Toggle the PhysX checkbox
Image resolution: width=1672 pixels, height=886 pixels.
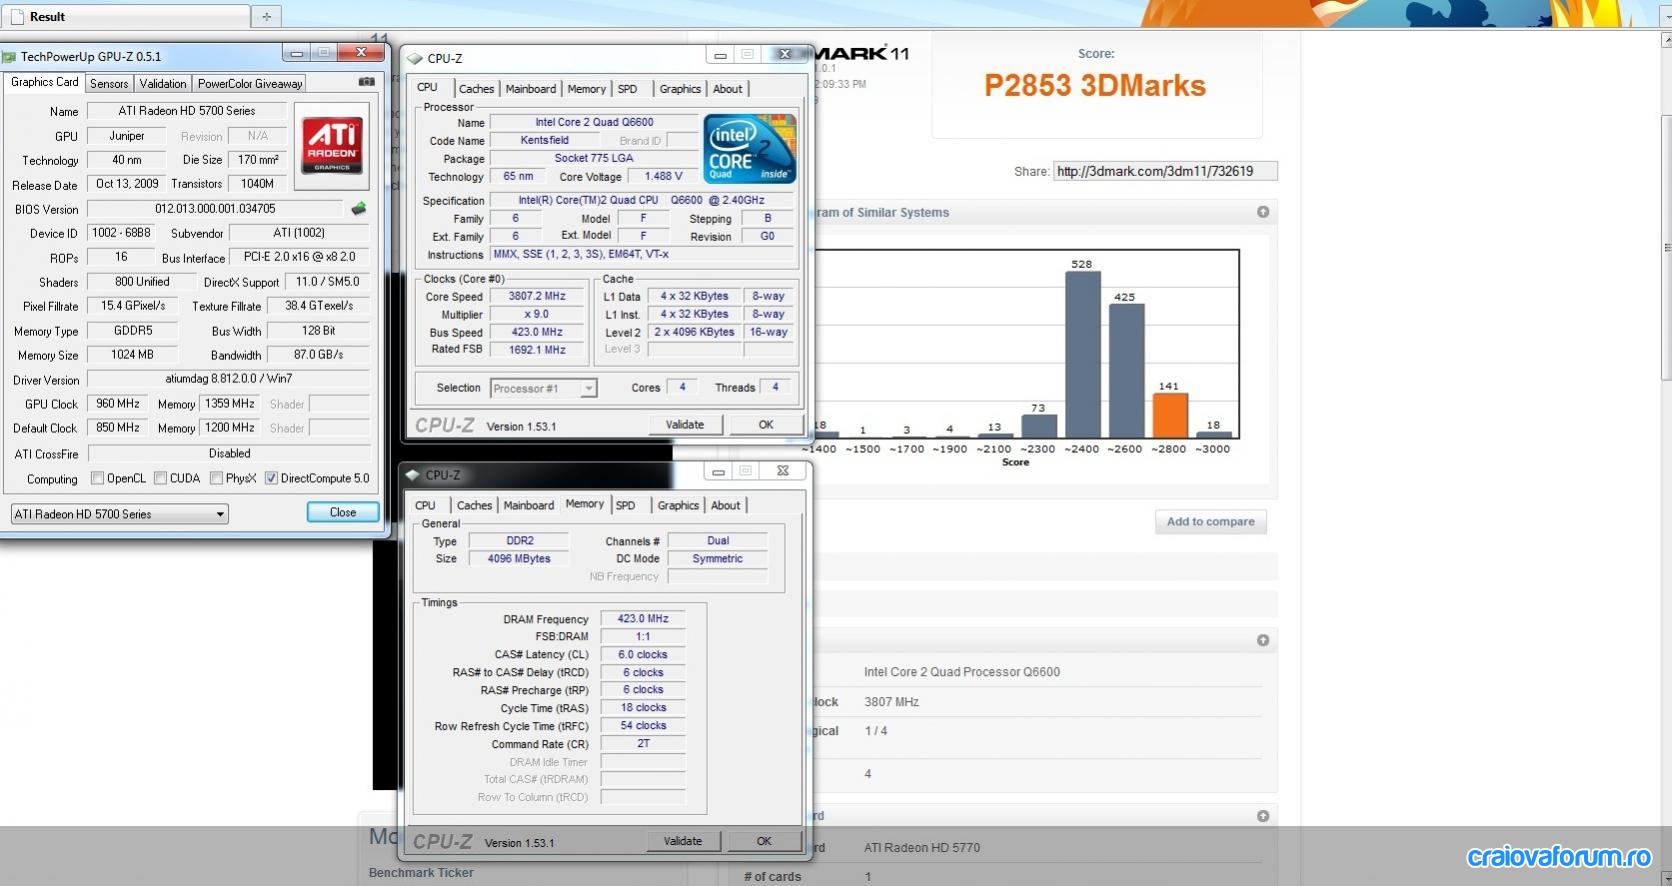216,478
